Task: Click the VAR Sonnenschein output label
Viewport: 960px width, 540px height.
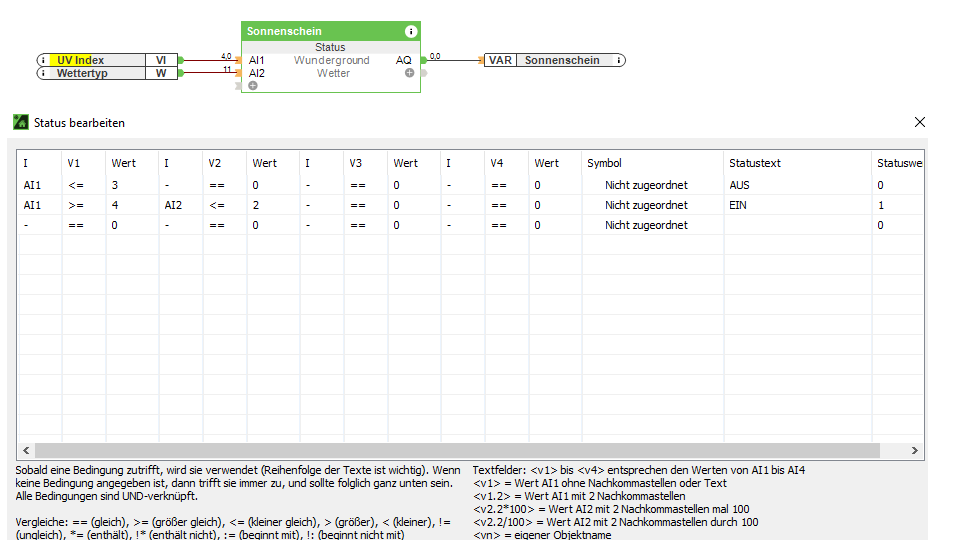Action: (x=562, y=60)
